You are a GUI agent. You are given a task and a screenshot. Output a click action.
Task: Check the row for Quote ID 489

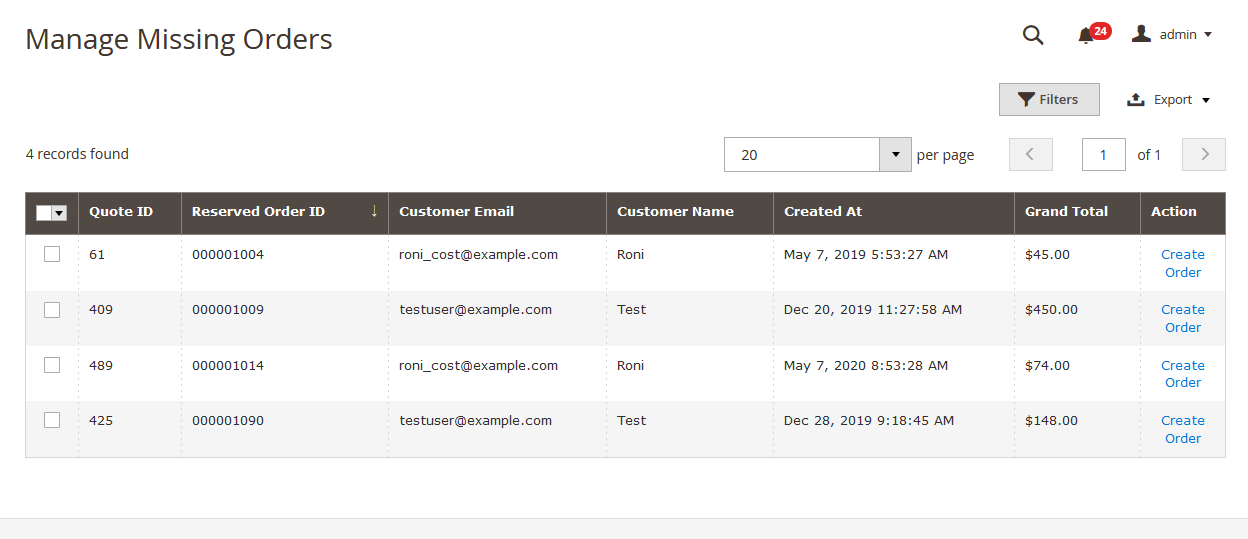point(52,365)
